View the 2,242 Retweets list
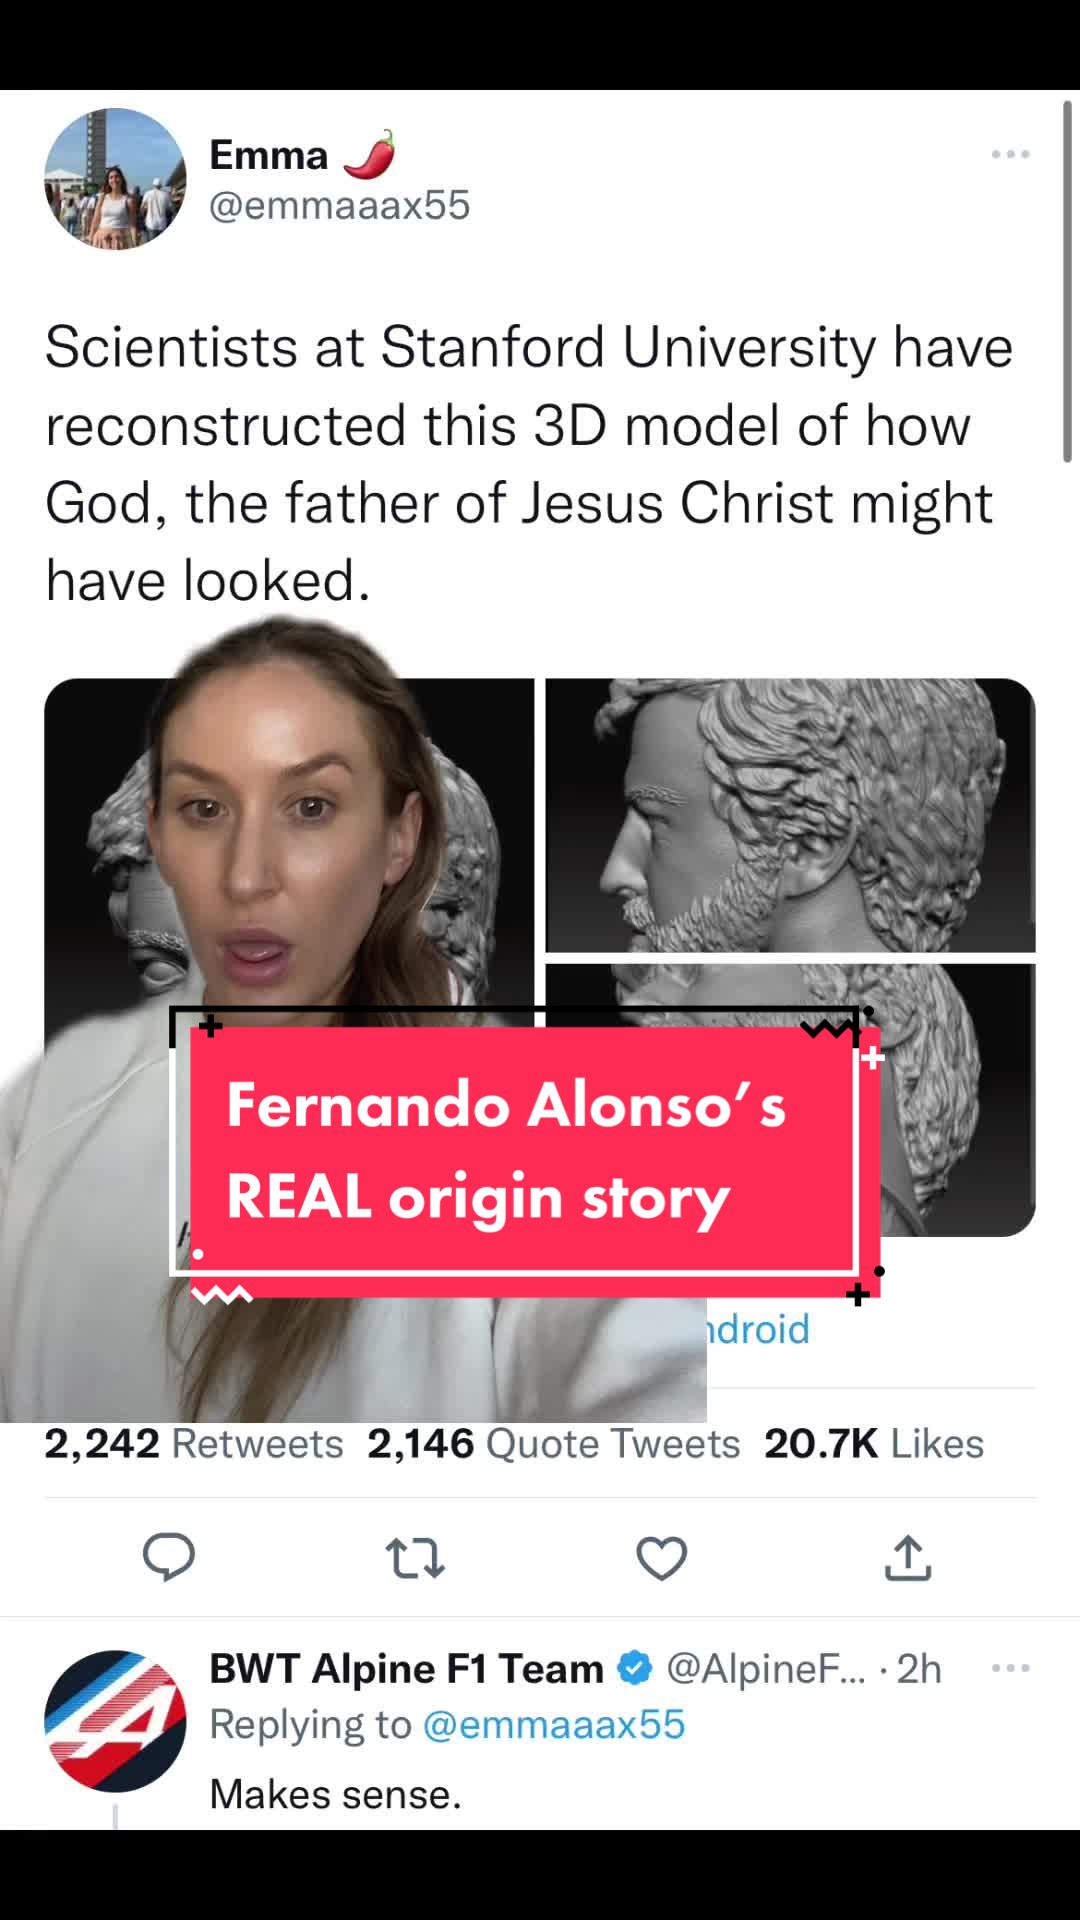 [x=194, y=1443]
